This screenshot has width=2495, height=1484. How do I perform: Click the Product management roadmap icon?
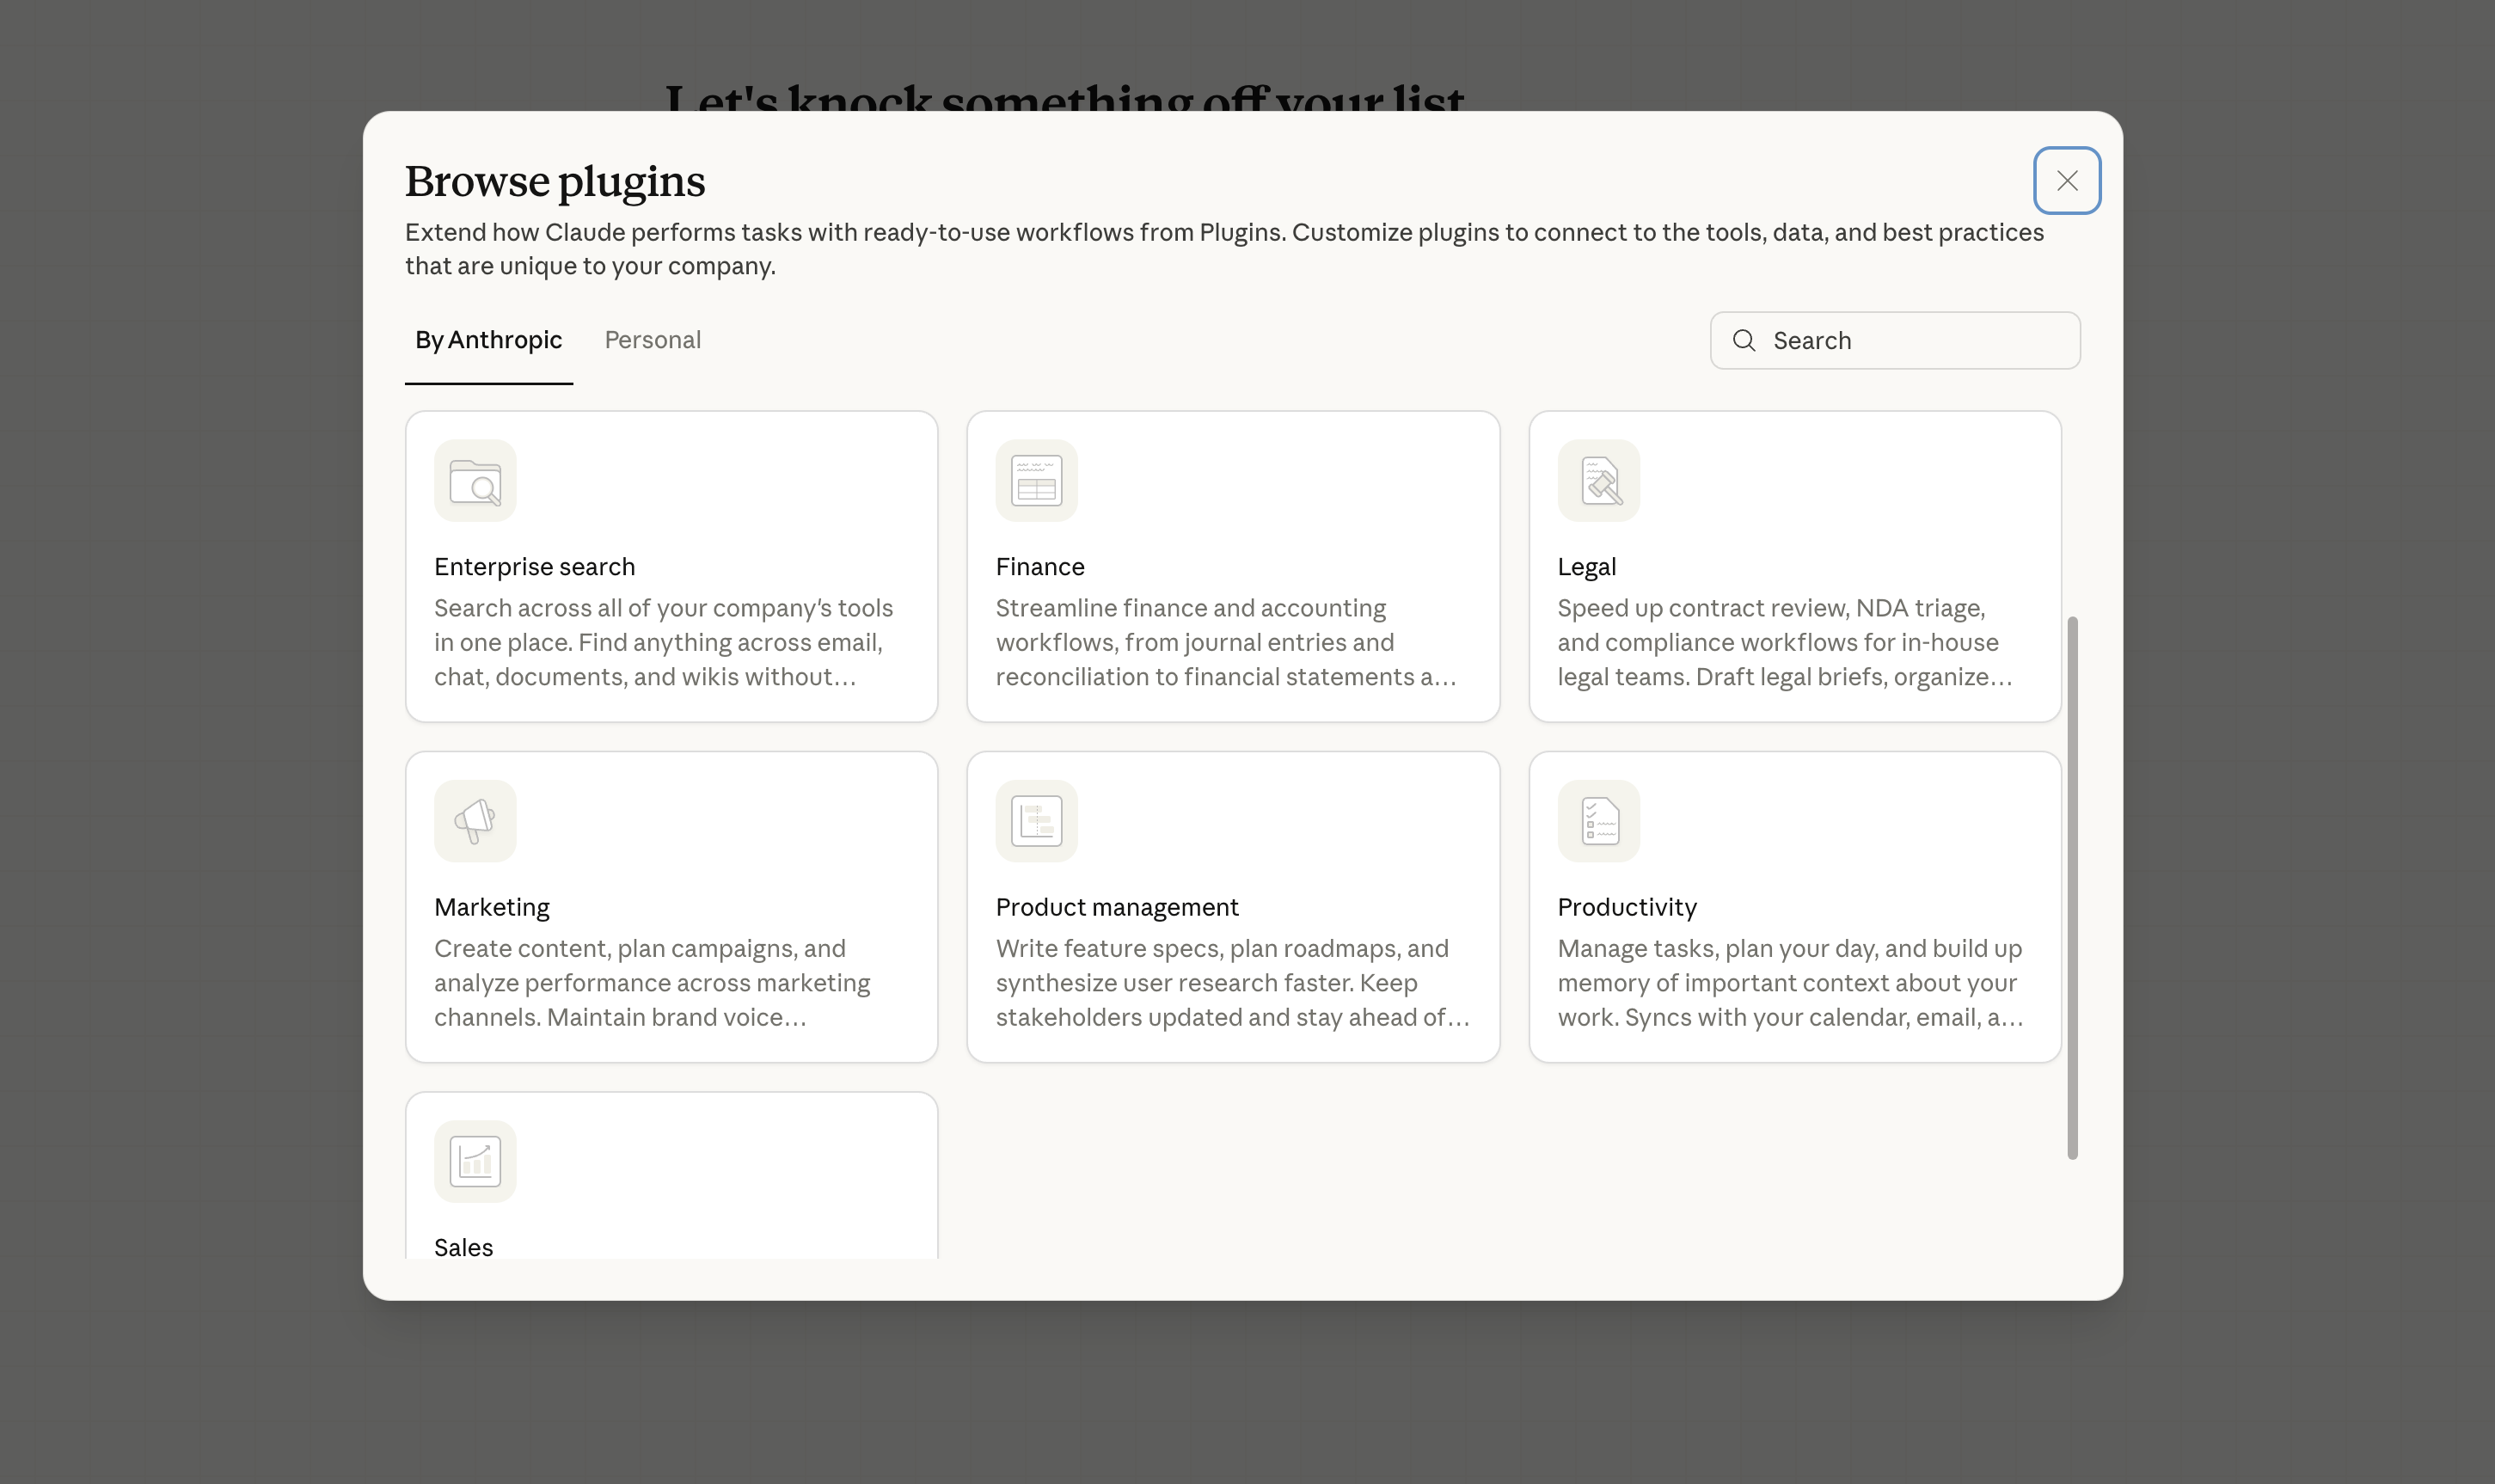coord(1036,821)
